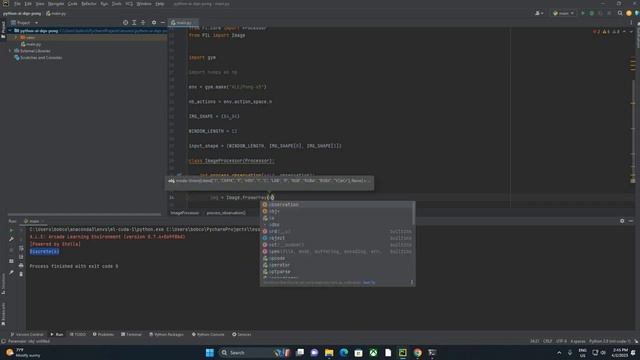Screen dimensions: 640x360
Task: Select 'object' completion suggestion
Action: [x=337, y=238]
